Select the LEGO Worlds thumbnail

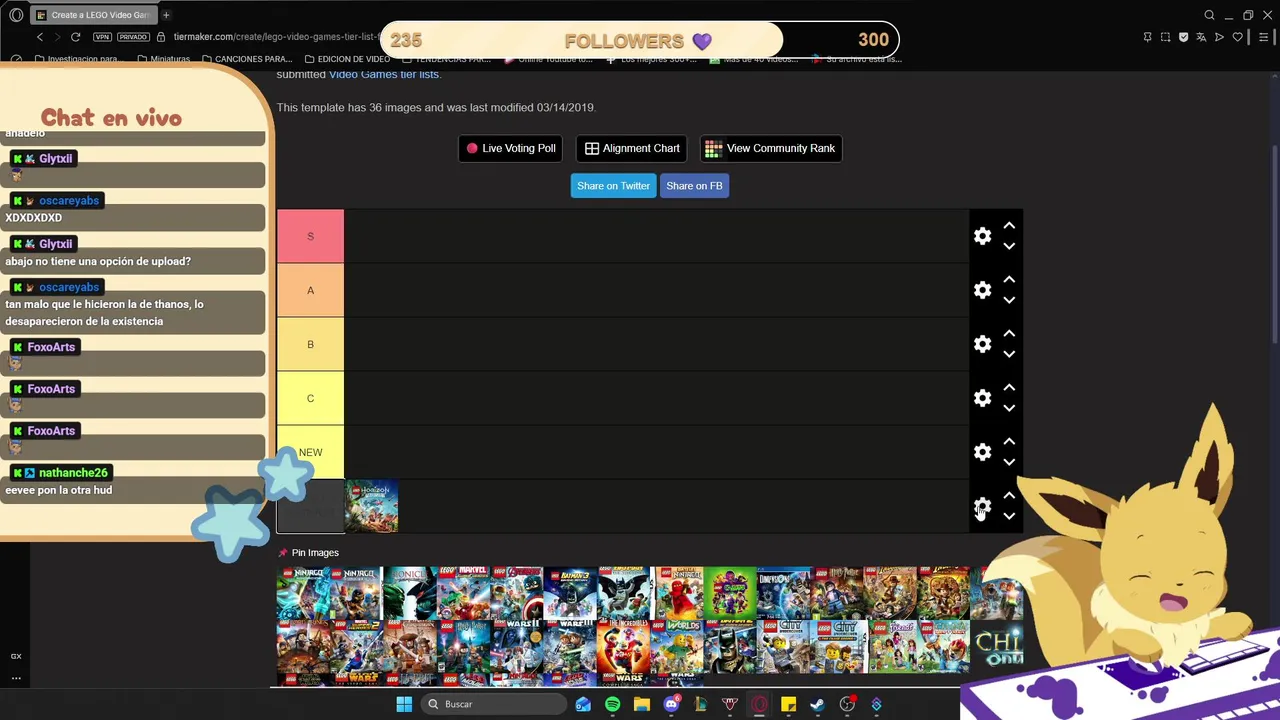(x=677, y=647)
